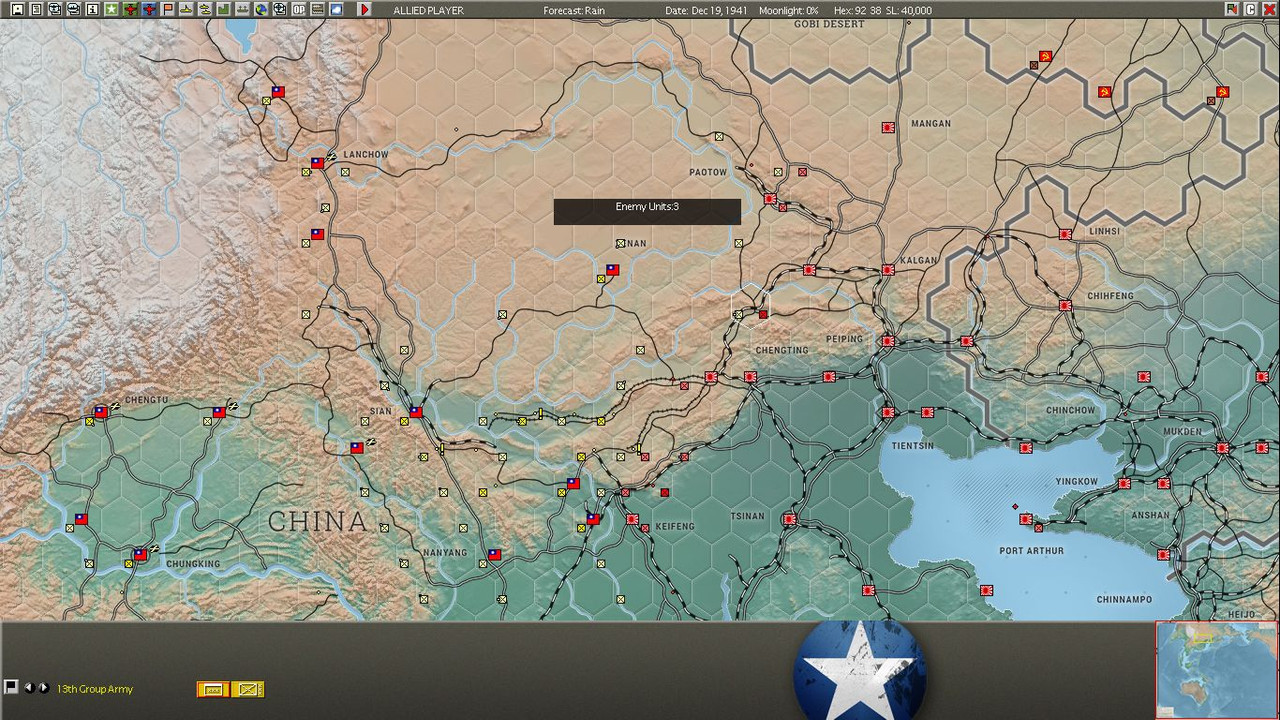Click the black flag icon in bottom panel
The width and height of the screenshot is (1280, 720).
tap(11, 687)
